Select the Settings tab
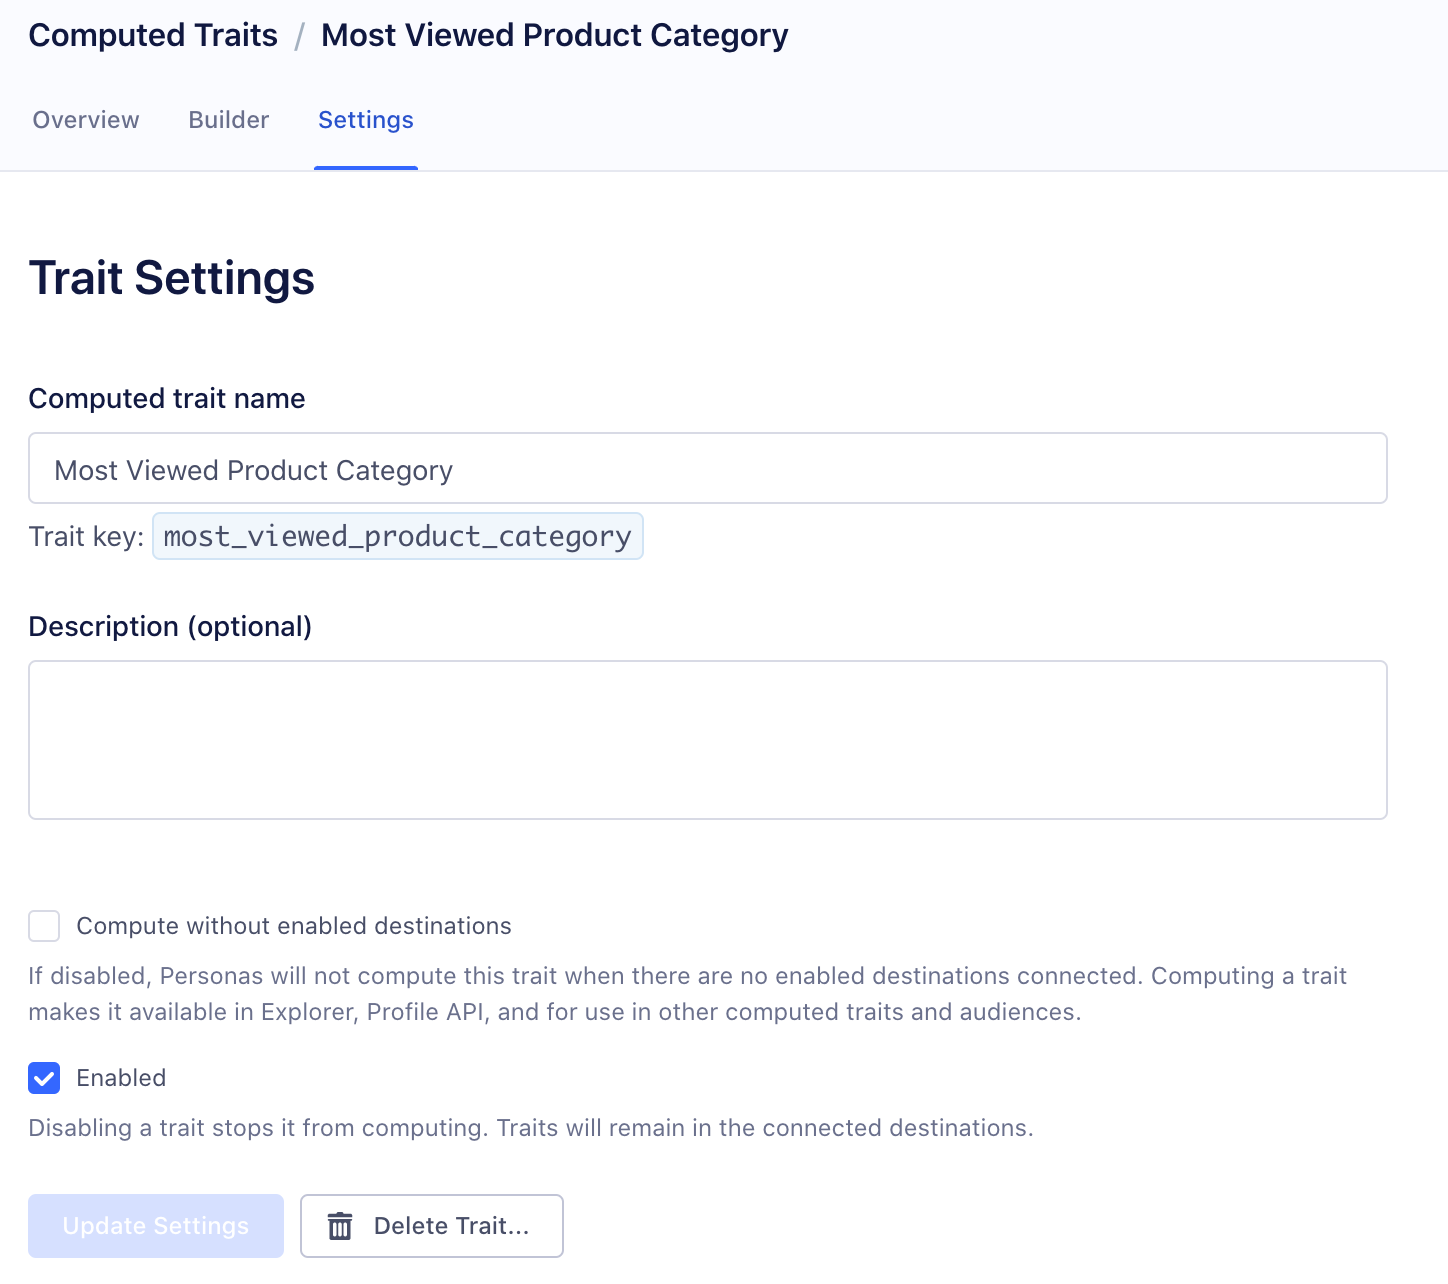The width and height of the screenshot is (1448, 1284). (x=366, y=120)
